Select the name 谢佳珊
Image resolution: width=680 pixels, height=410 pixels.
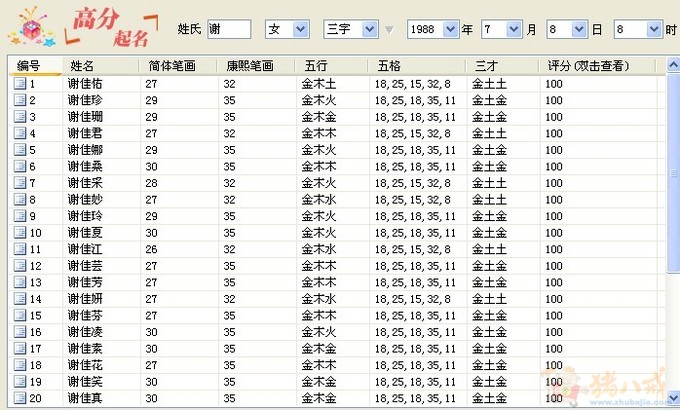click(x=85, y=116)
